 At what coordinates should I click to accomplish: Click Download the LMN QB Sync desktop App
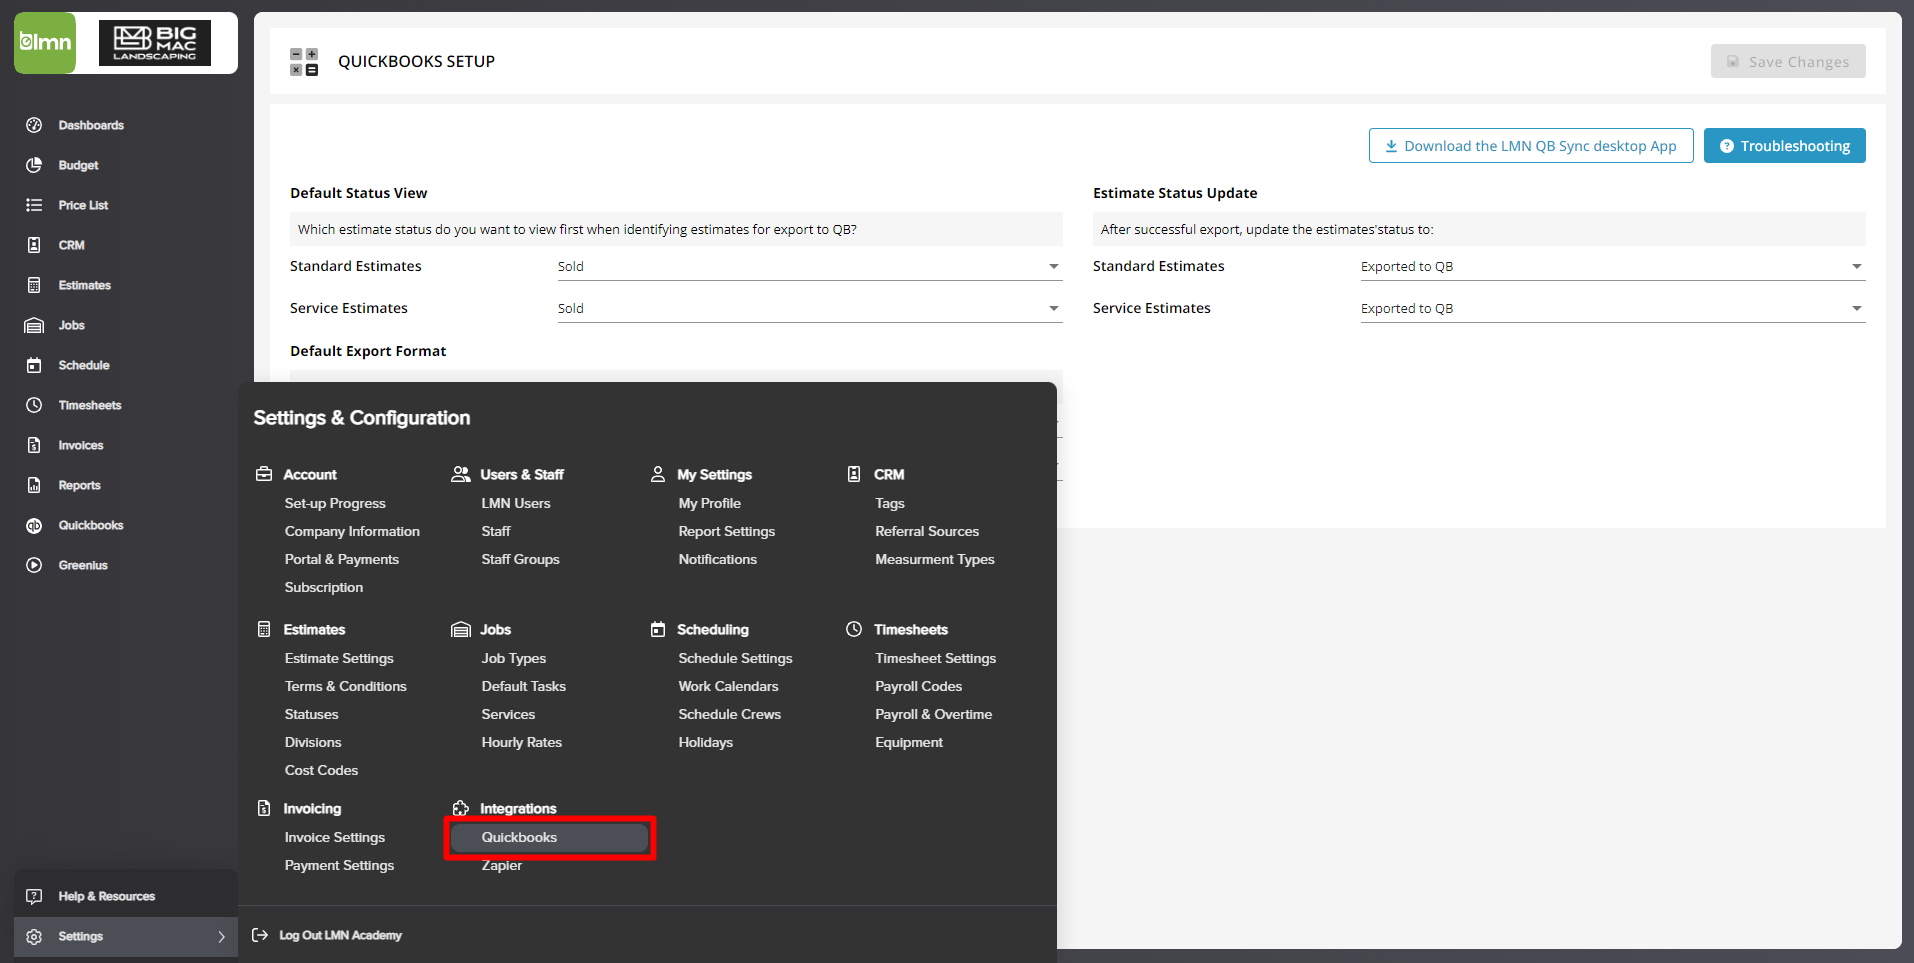[x=1531, y=146]
